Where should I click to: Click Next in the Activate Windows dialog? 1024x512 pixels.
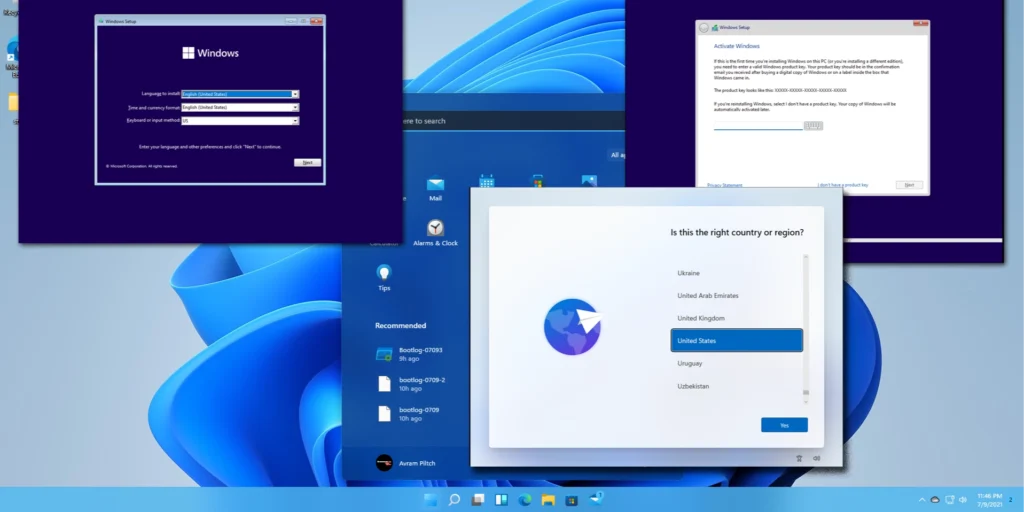pos(909,185)
